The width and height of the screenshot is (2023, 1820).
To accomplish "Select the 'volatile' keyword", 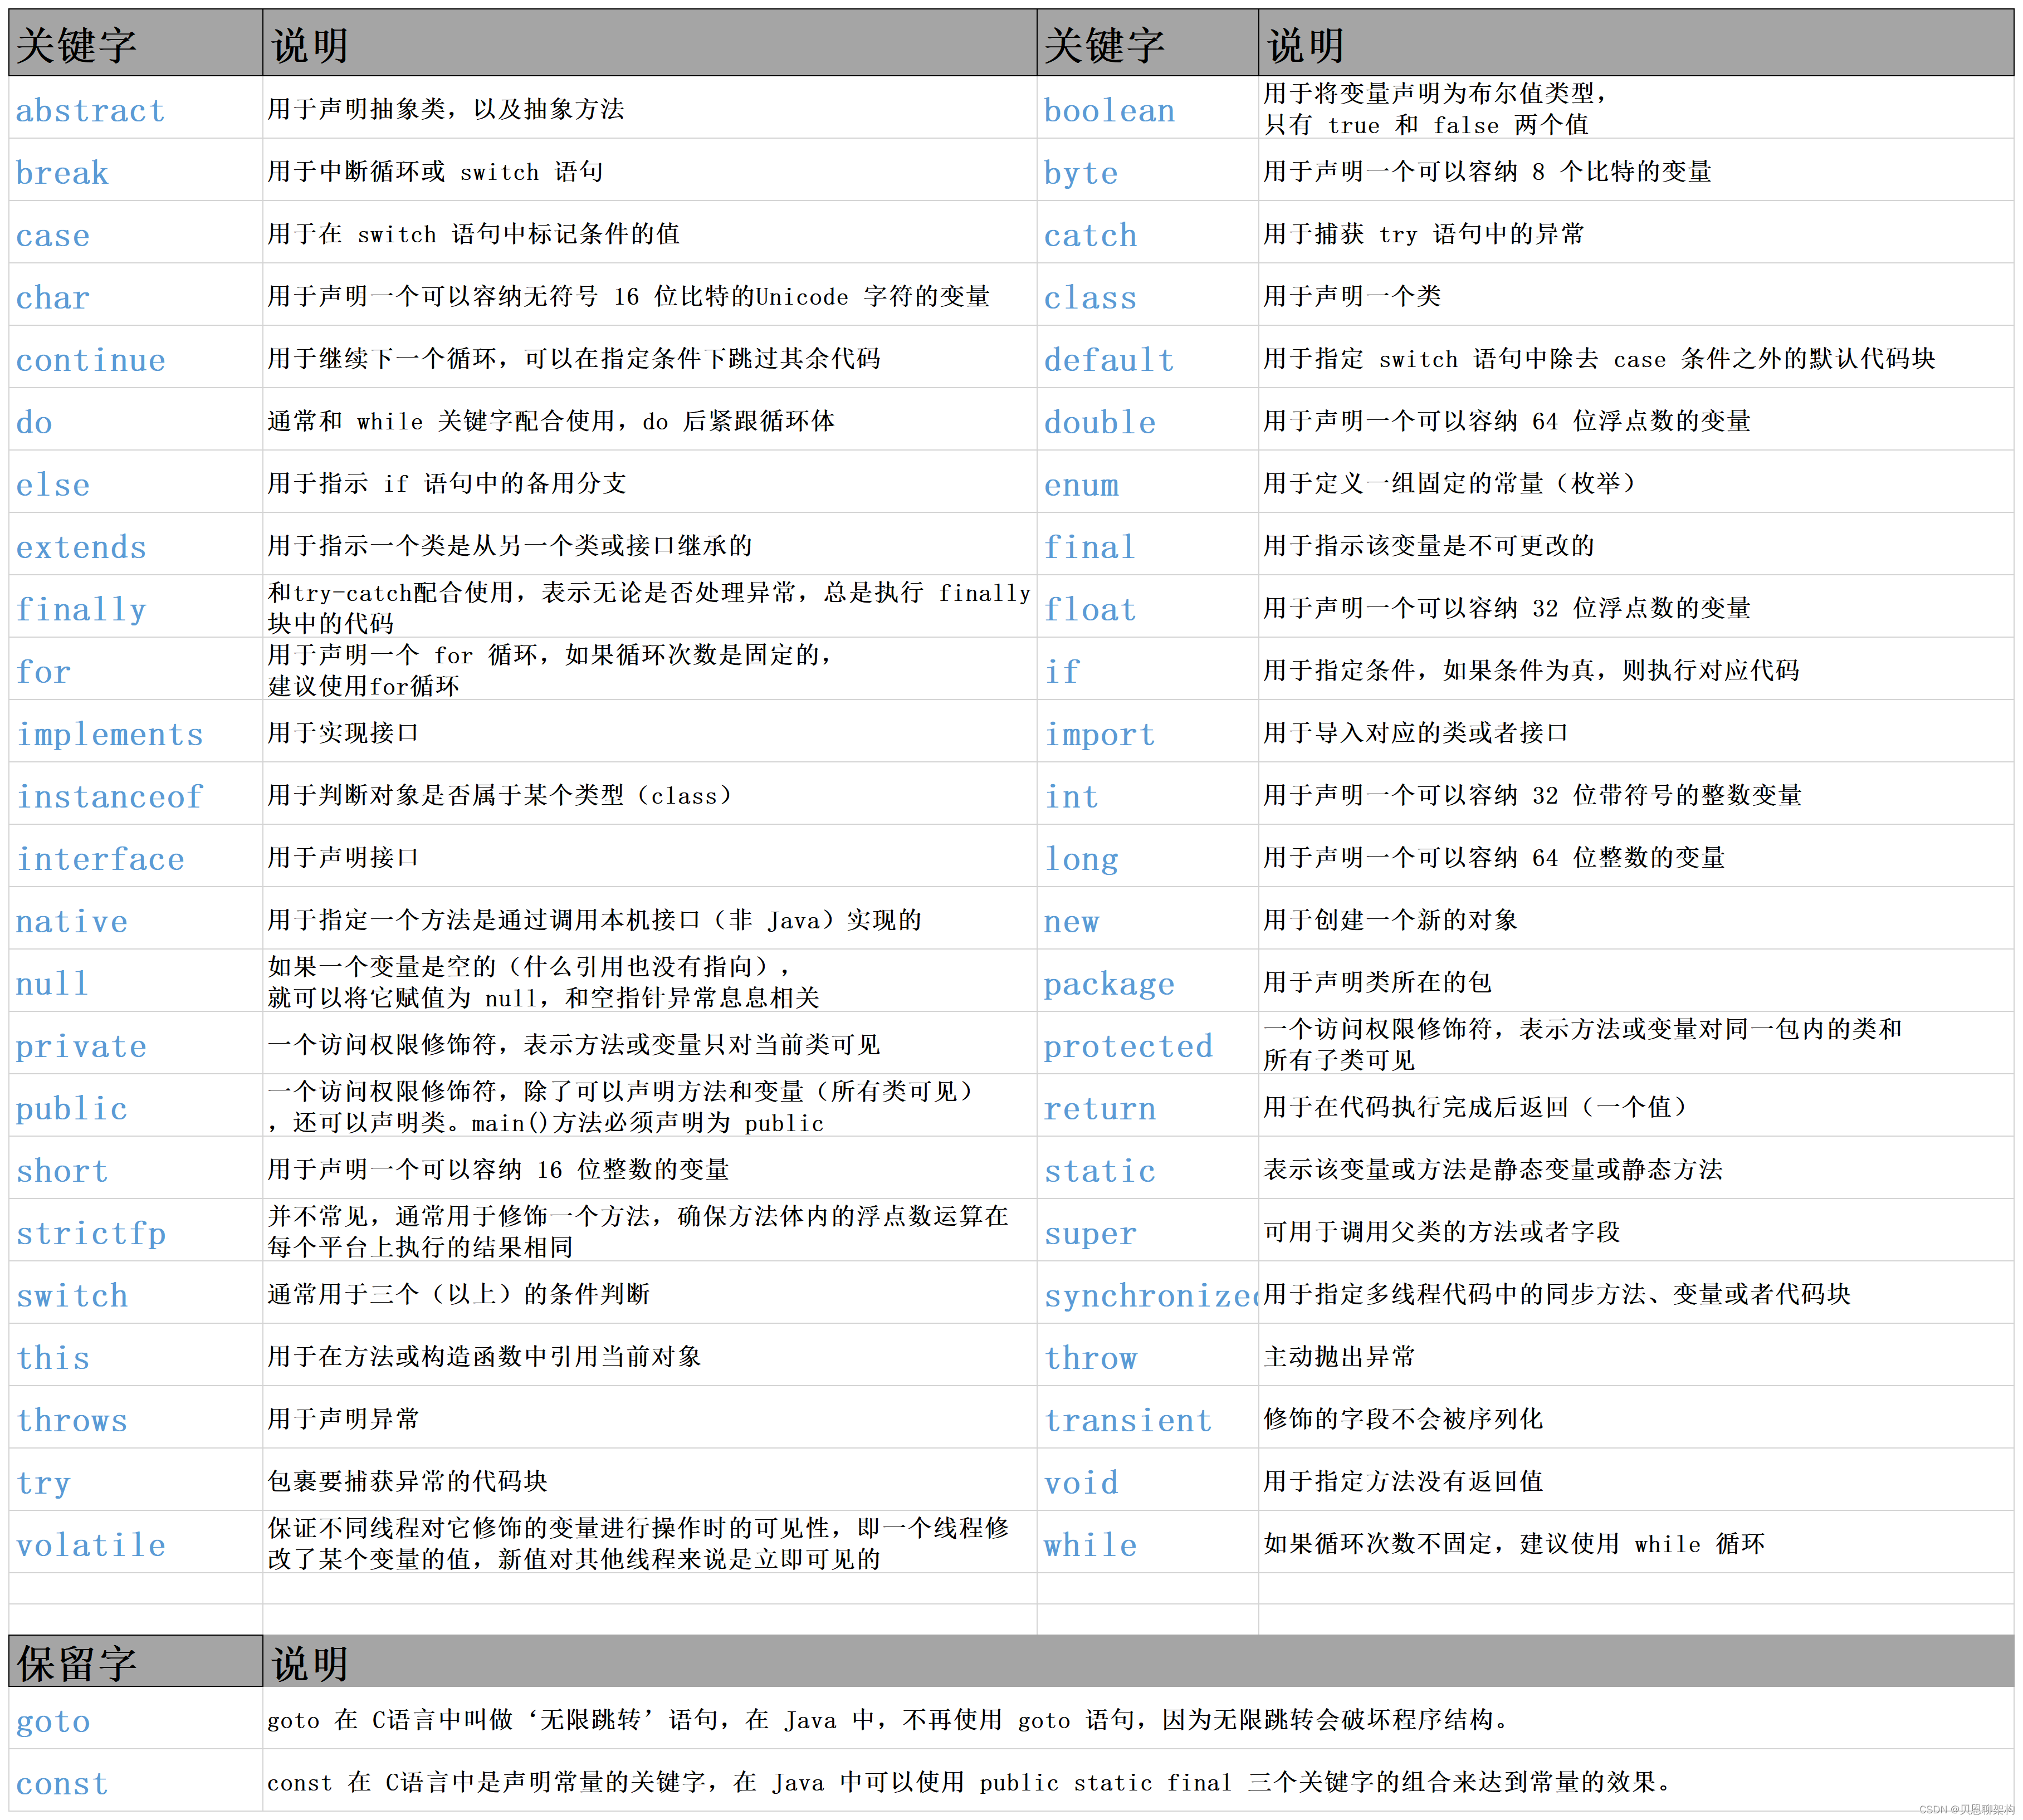I will point(90,1545).
